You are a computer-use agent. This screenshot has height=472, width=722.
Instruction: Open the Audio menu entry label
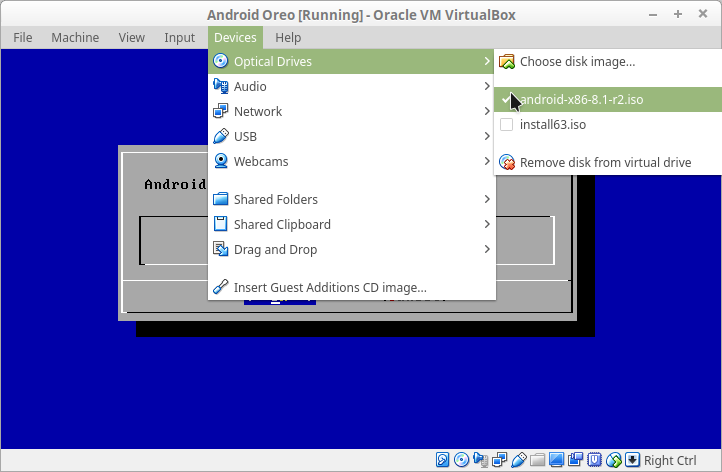(x=250, y=87)
